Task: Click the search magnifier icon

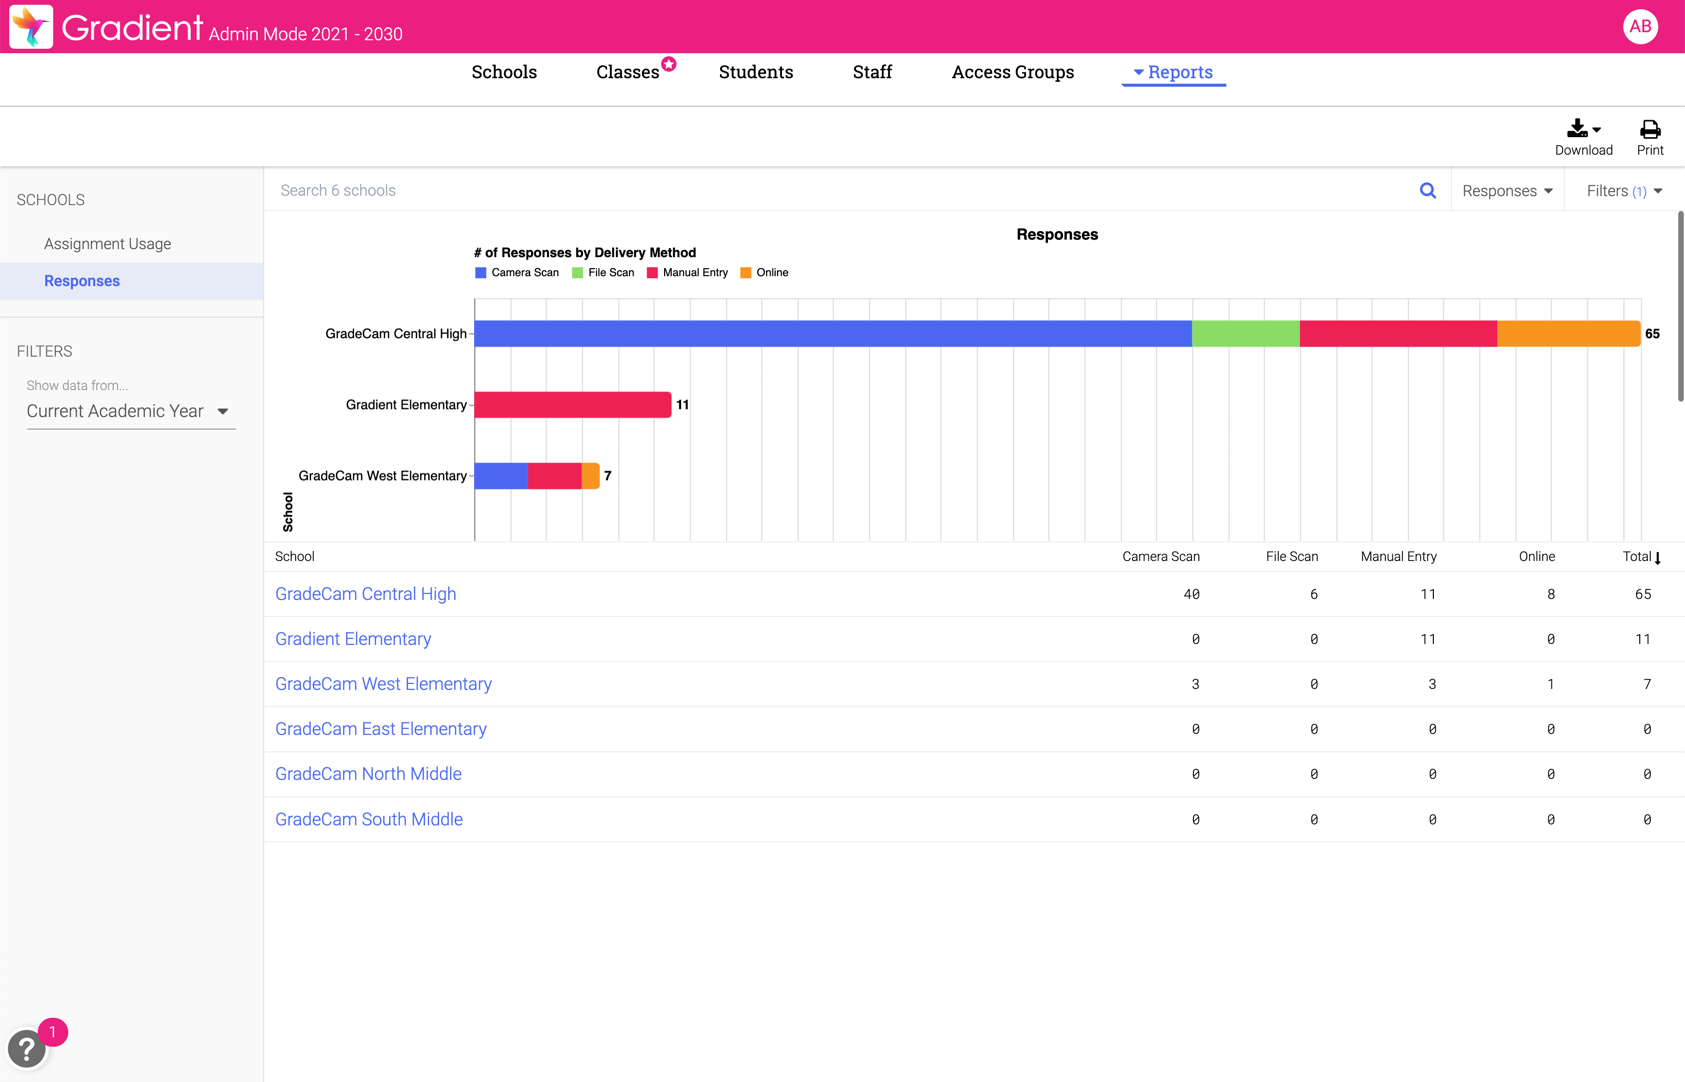Action: coord(1428,191)
